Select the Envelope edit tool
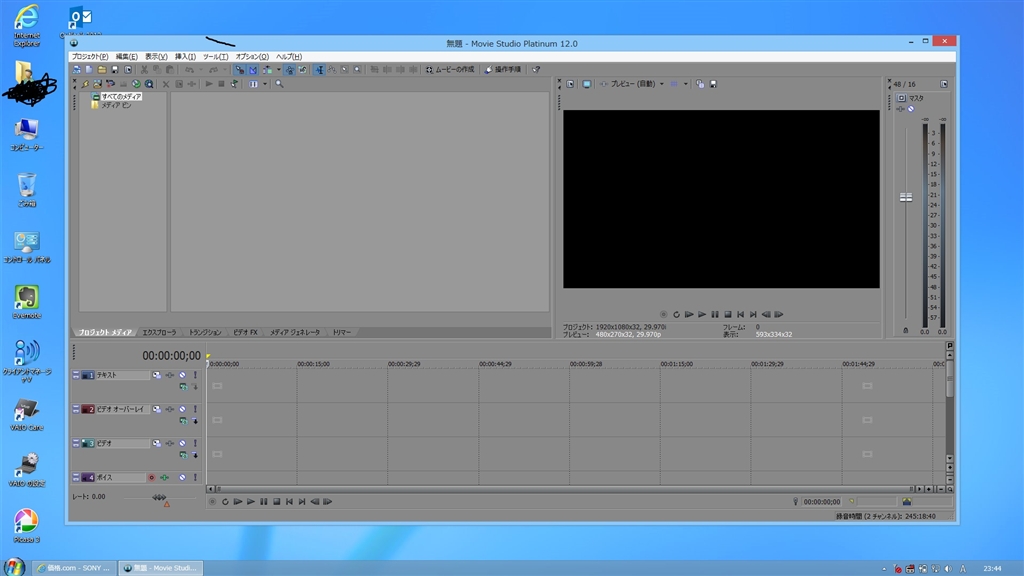 [x=332, y=69]
